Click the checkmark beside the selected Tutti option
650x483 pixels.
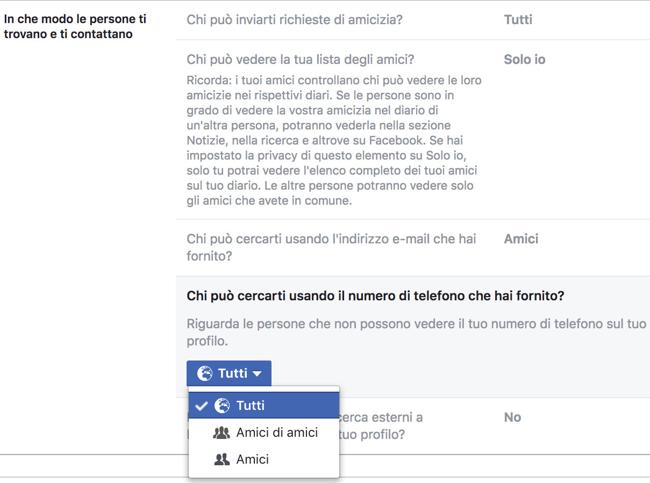201,405
